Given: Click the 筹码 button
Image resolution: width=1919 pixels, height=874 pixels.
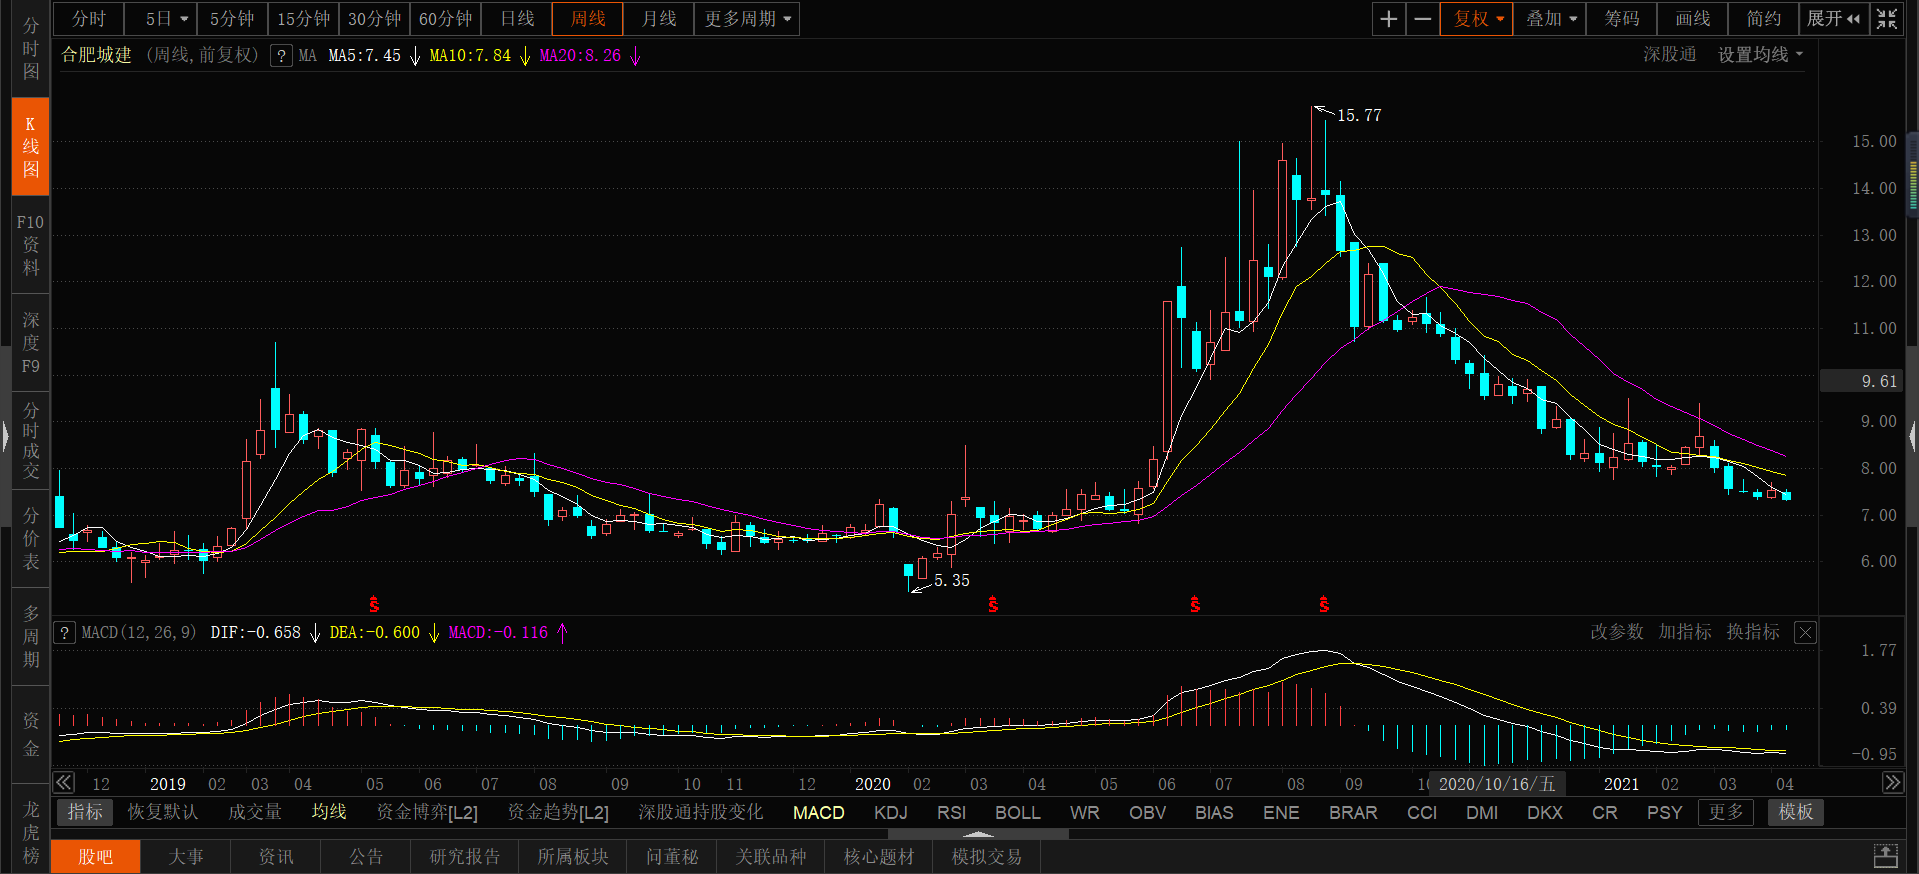Looking at the screenshot, I should click(1622, 19).
